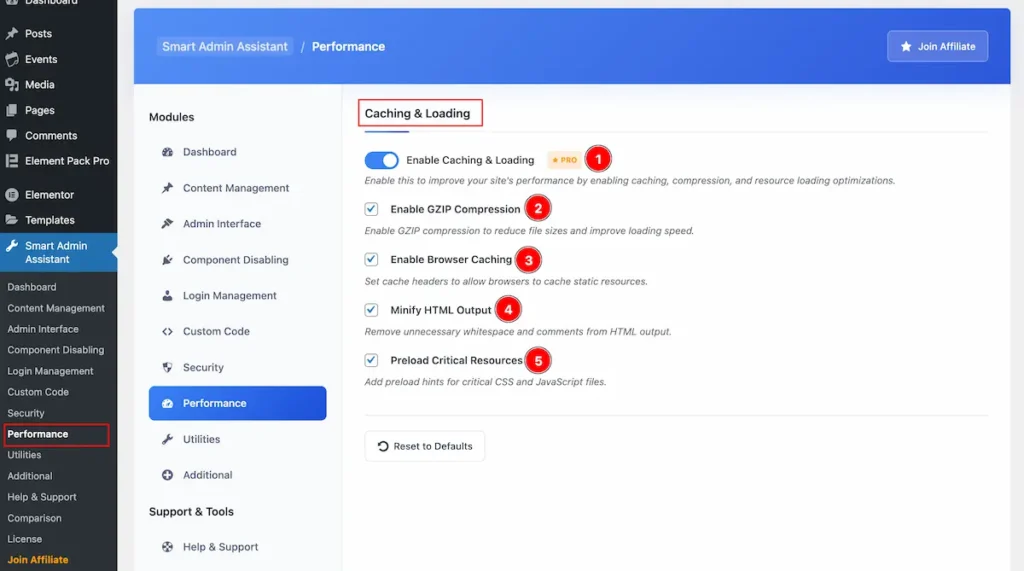Open Component Disabling submenu link in sidebar
Screen dimensions: 1024x571
(x=56, y=350)
